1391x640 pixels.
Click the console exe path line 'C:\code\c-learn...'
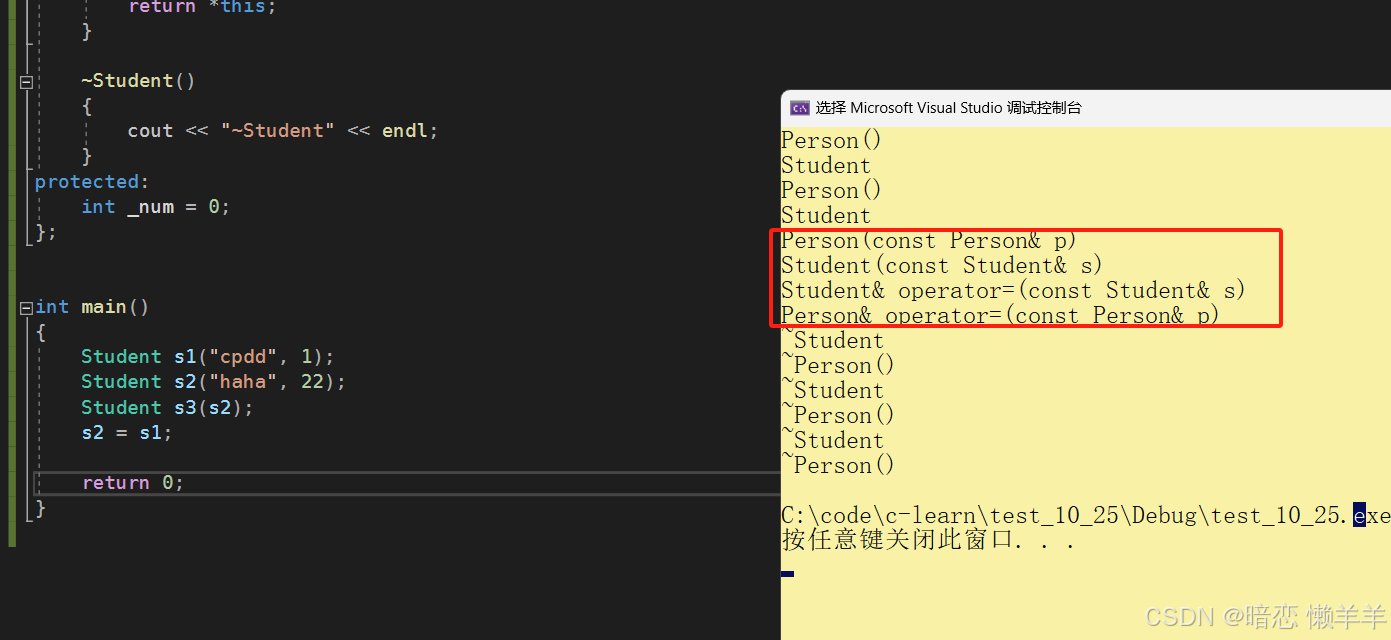(1085, 516)
